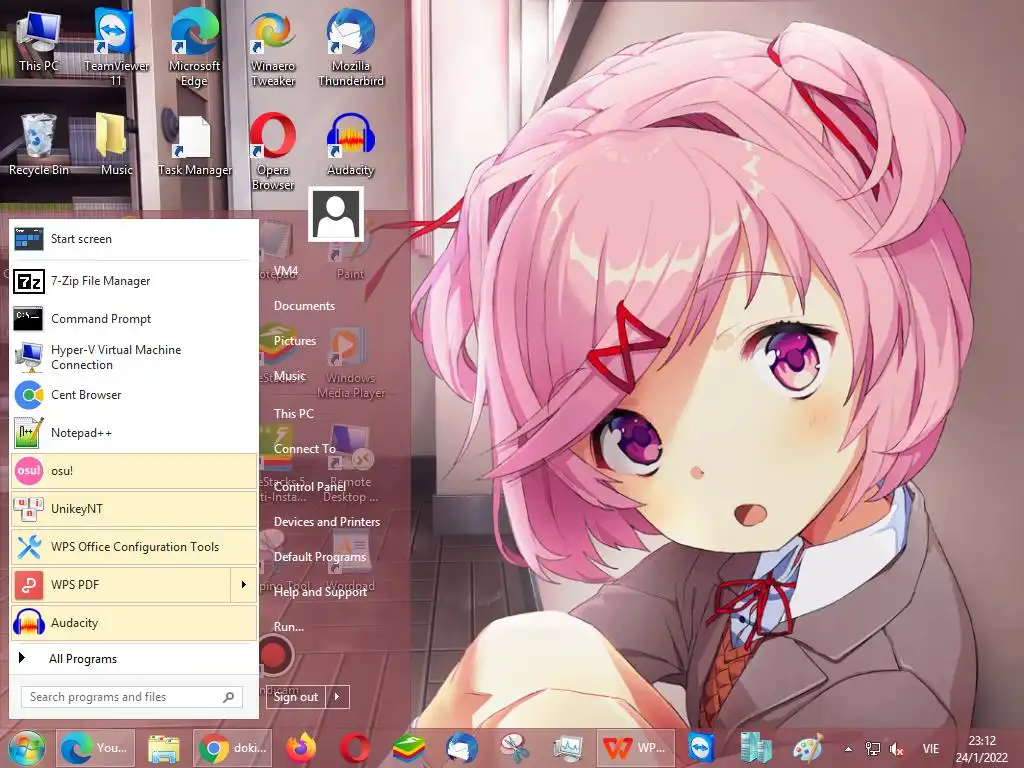Viewport: 1024px width, 768px height.
Task: Switch to WPS Office taskbar window
Action: (x=636, y=748)
